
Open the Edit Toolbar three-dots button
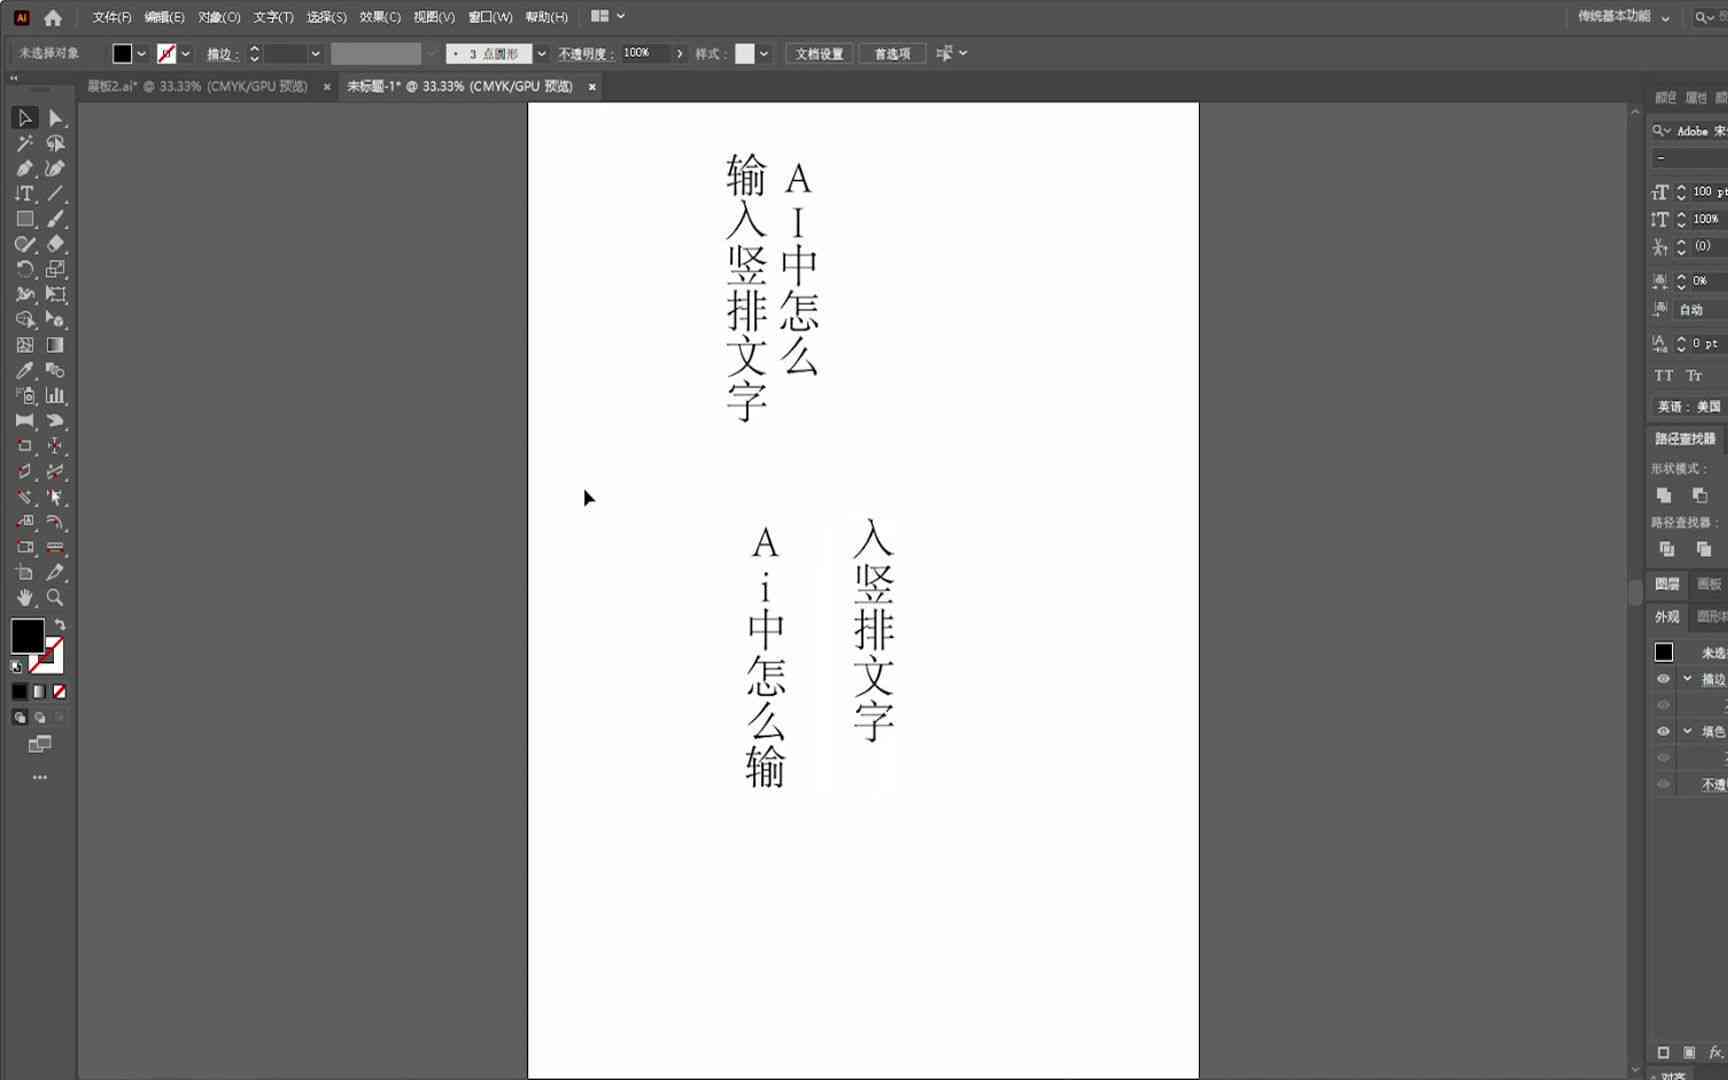(40, 777)
